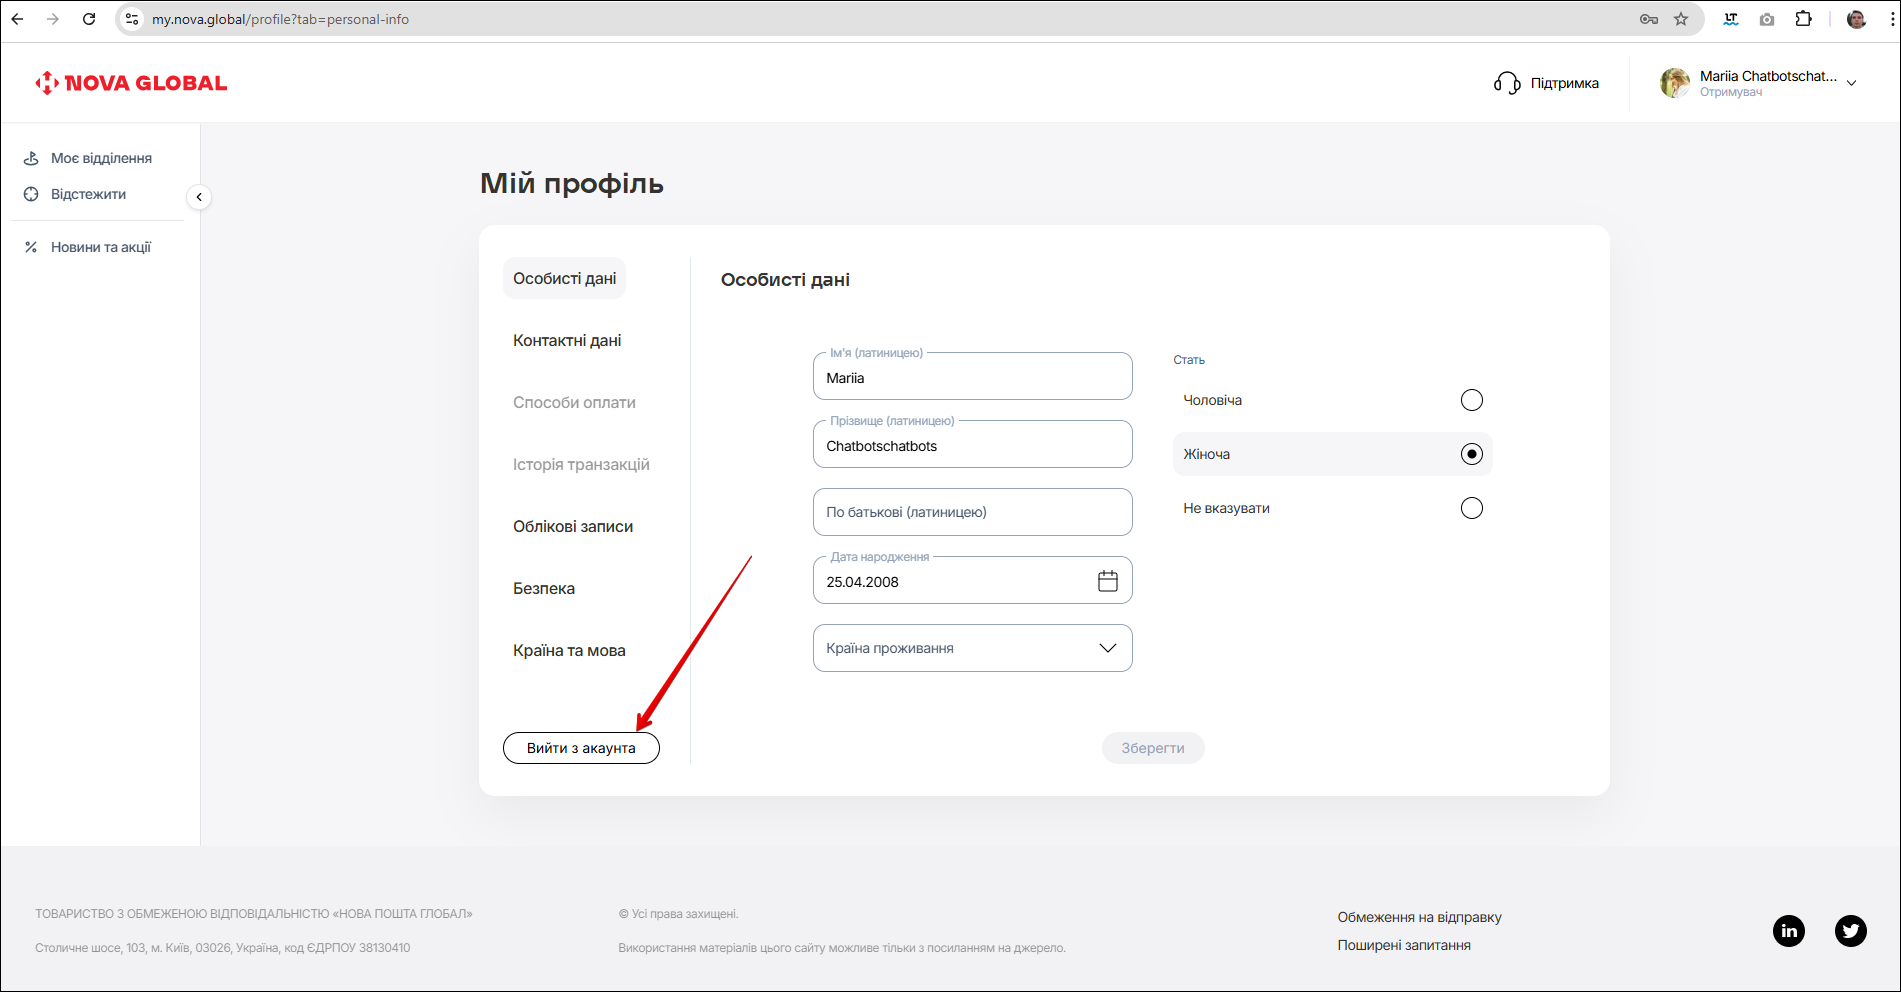The width and height of the screenshot is (1901, 992).
Task: Click the По батькові input field
Action: 972,512
